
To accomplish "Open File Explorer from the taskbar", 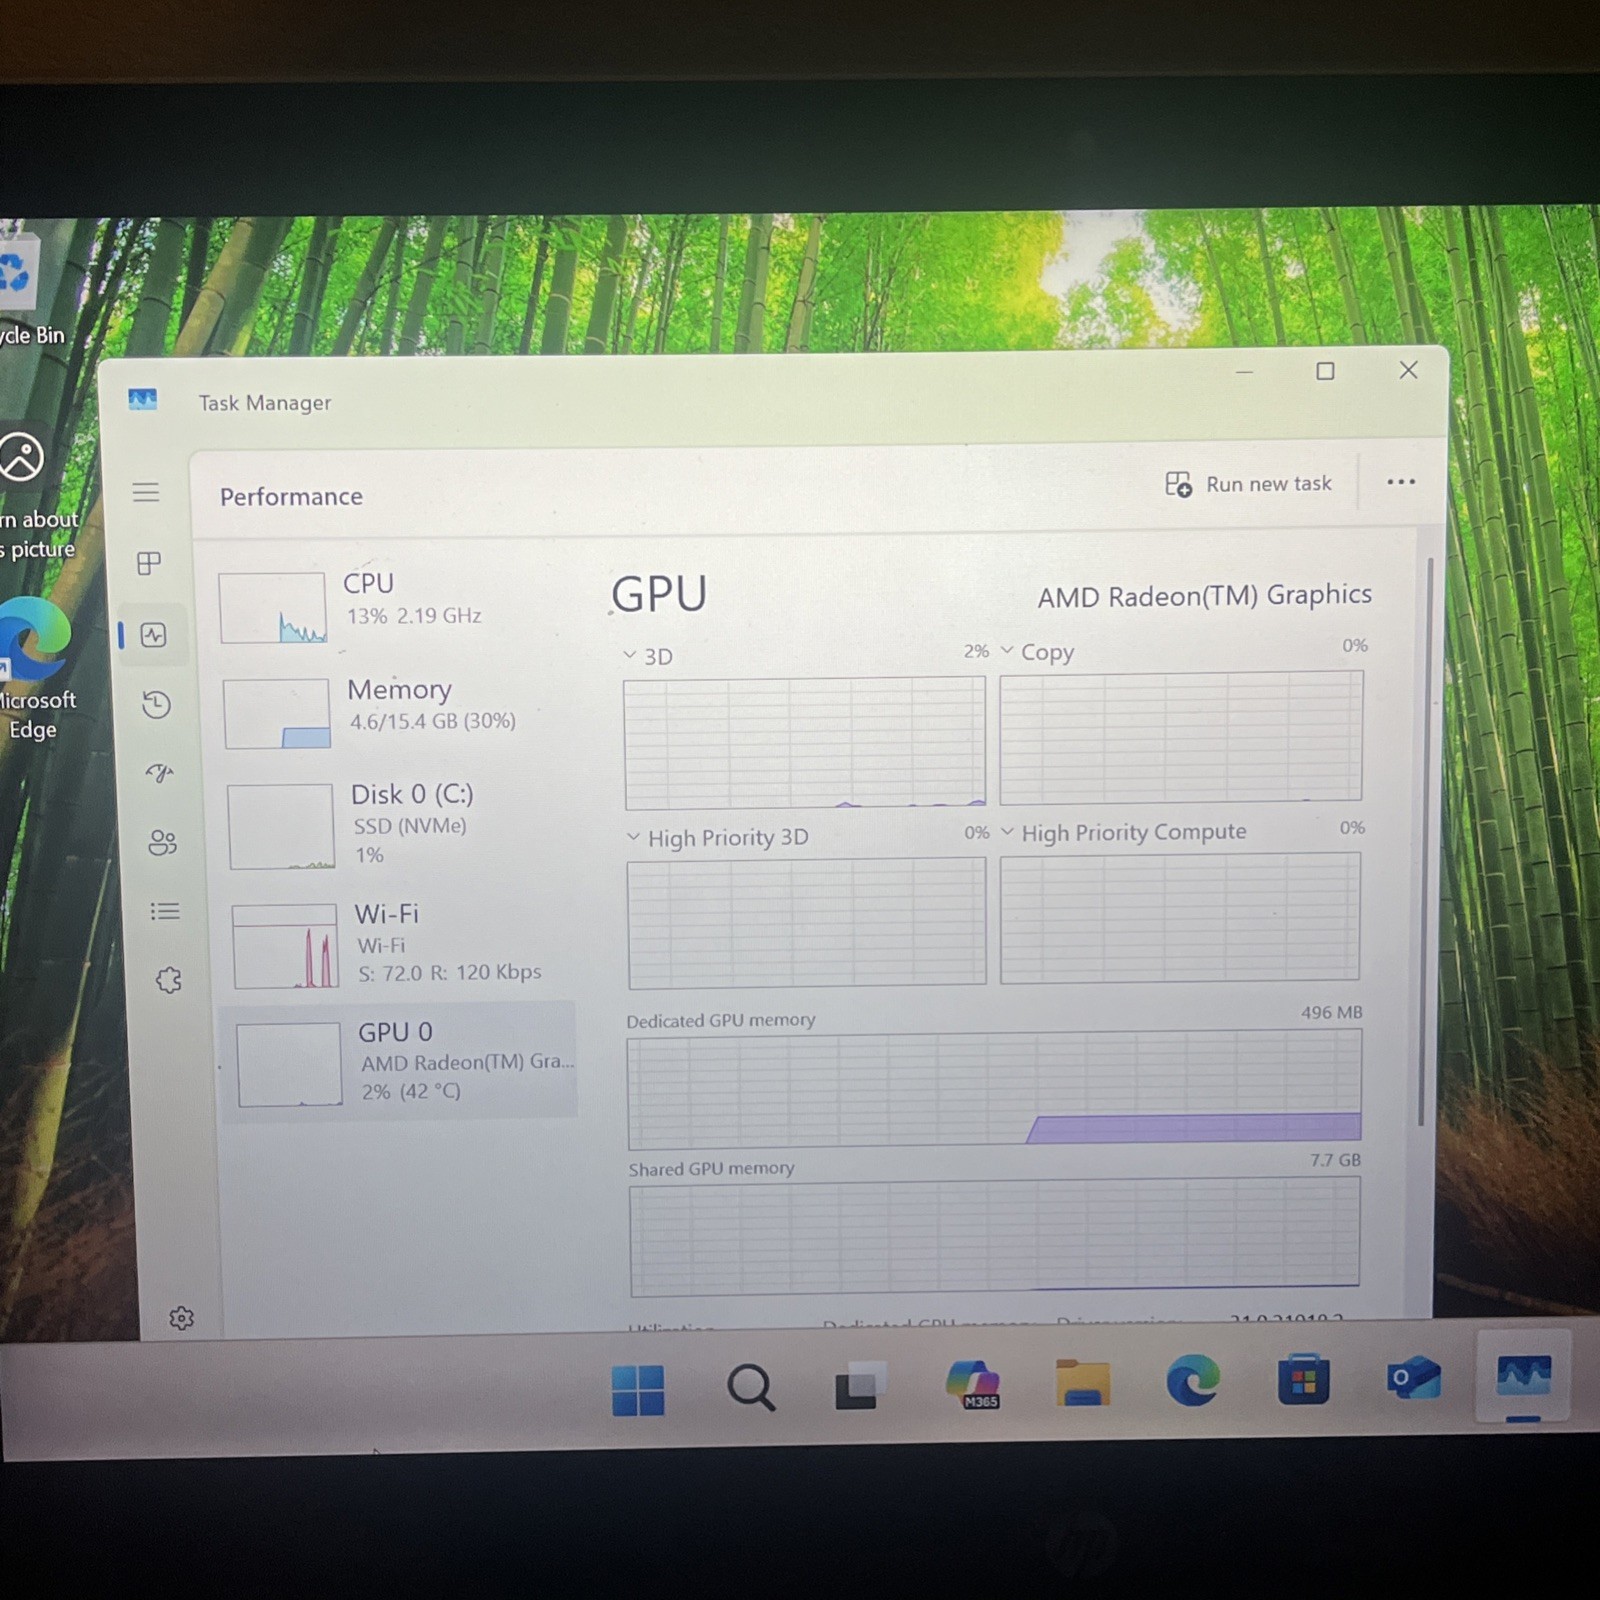I will [x=1083, y=1383].
